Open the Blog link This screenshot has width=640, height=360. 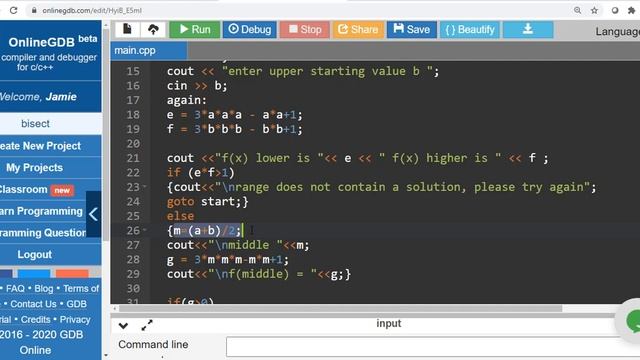(44, 289)
